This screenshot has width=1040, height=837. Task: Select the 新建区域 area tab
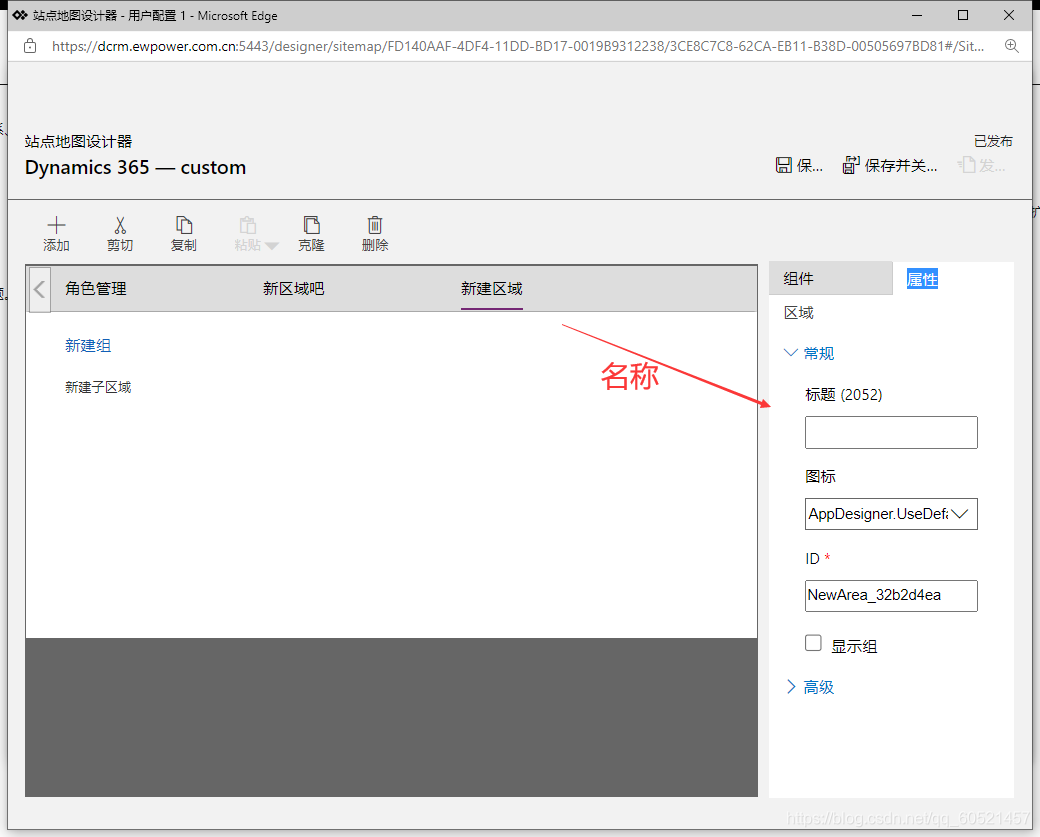click(491, 289)
